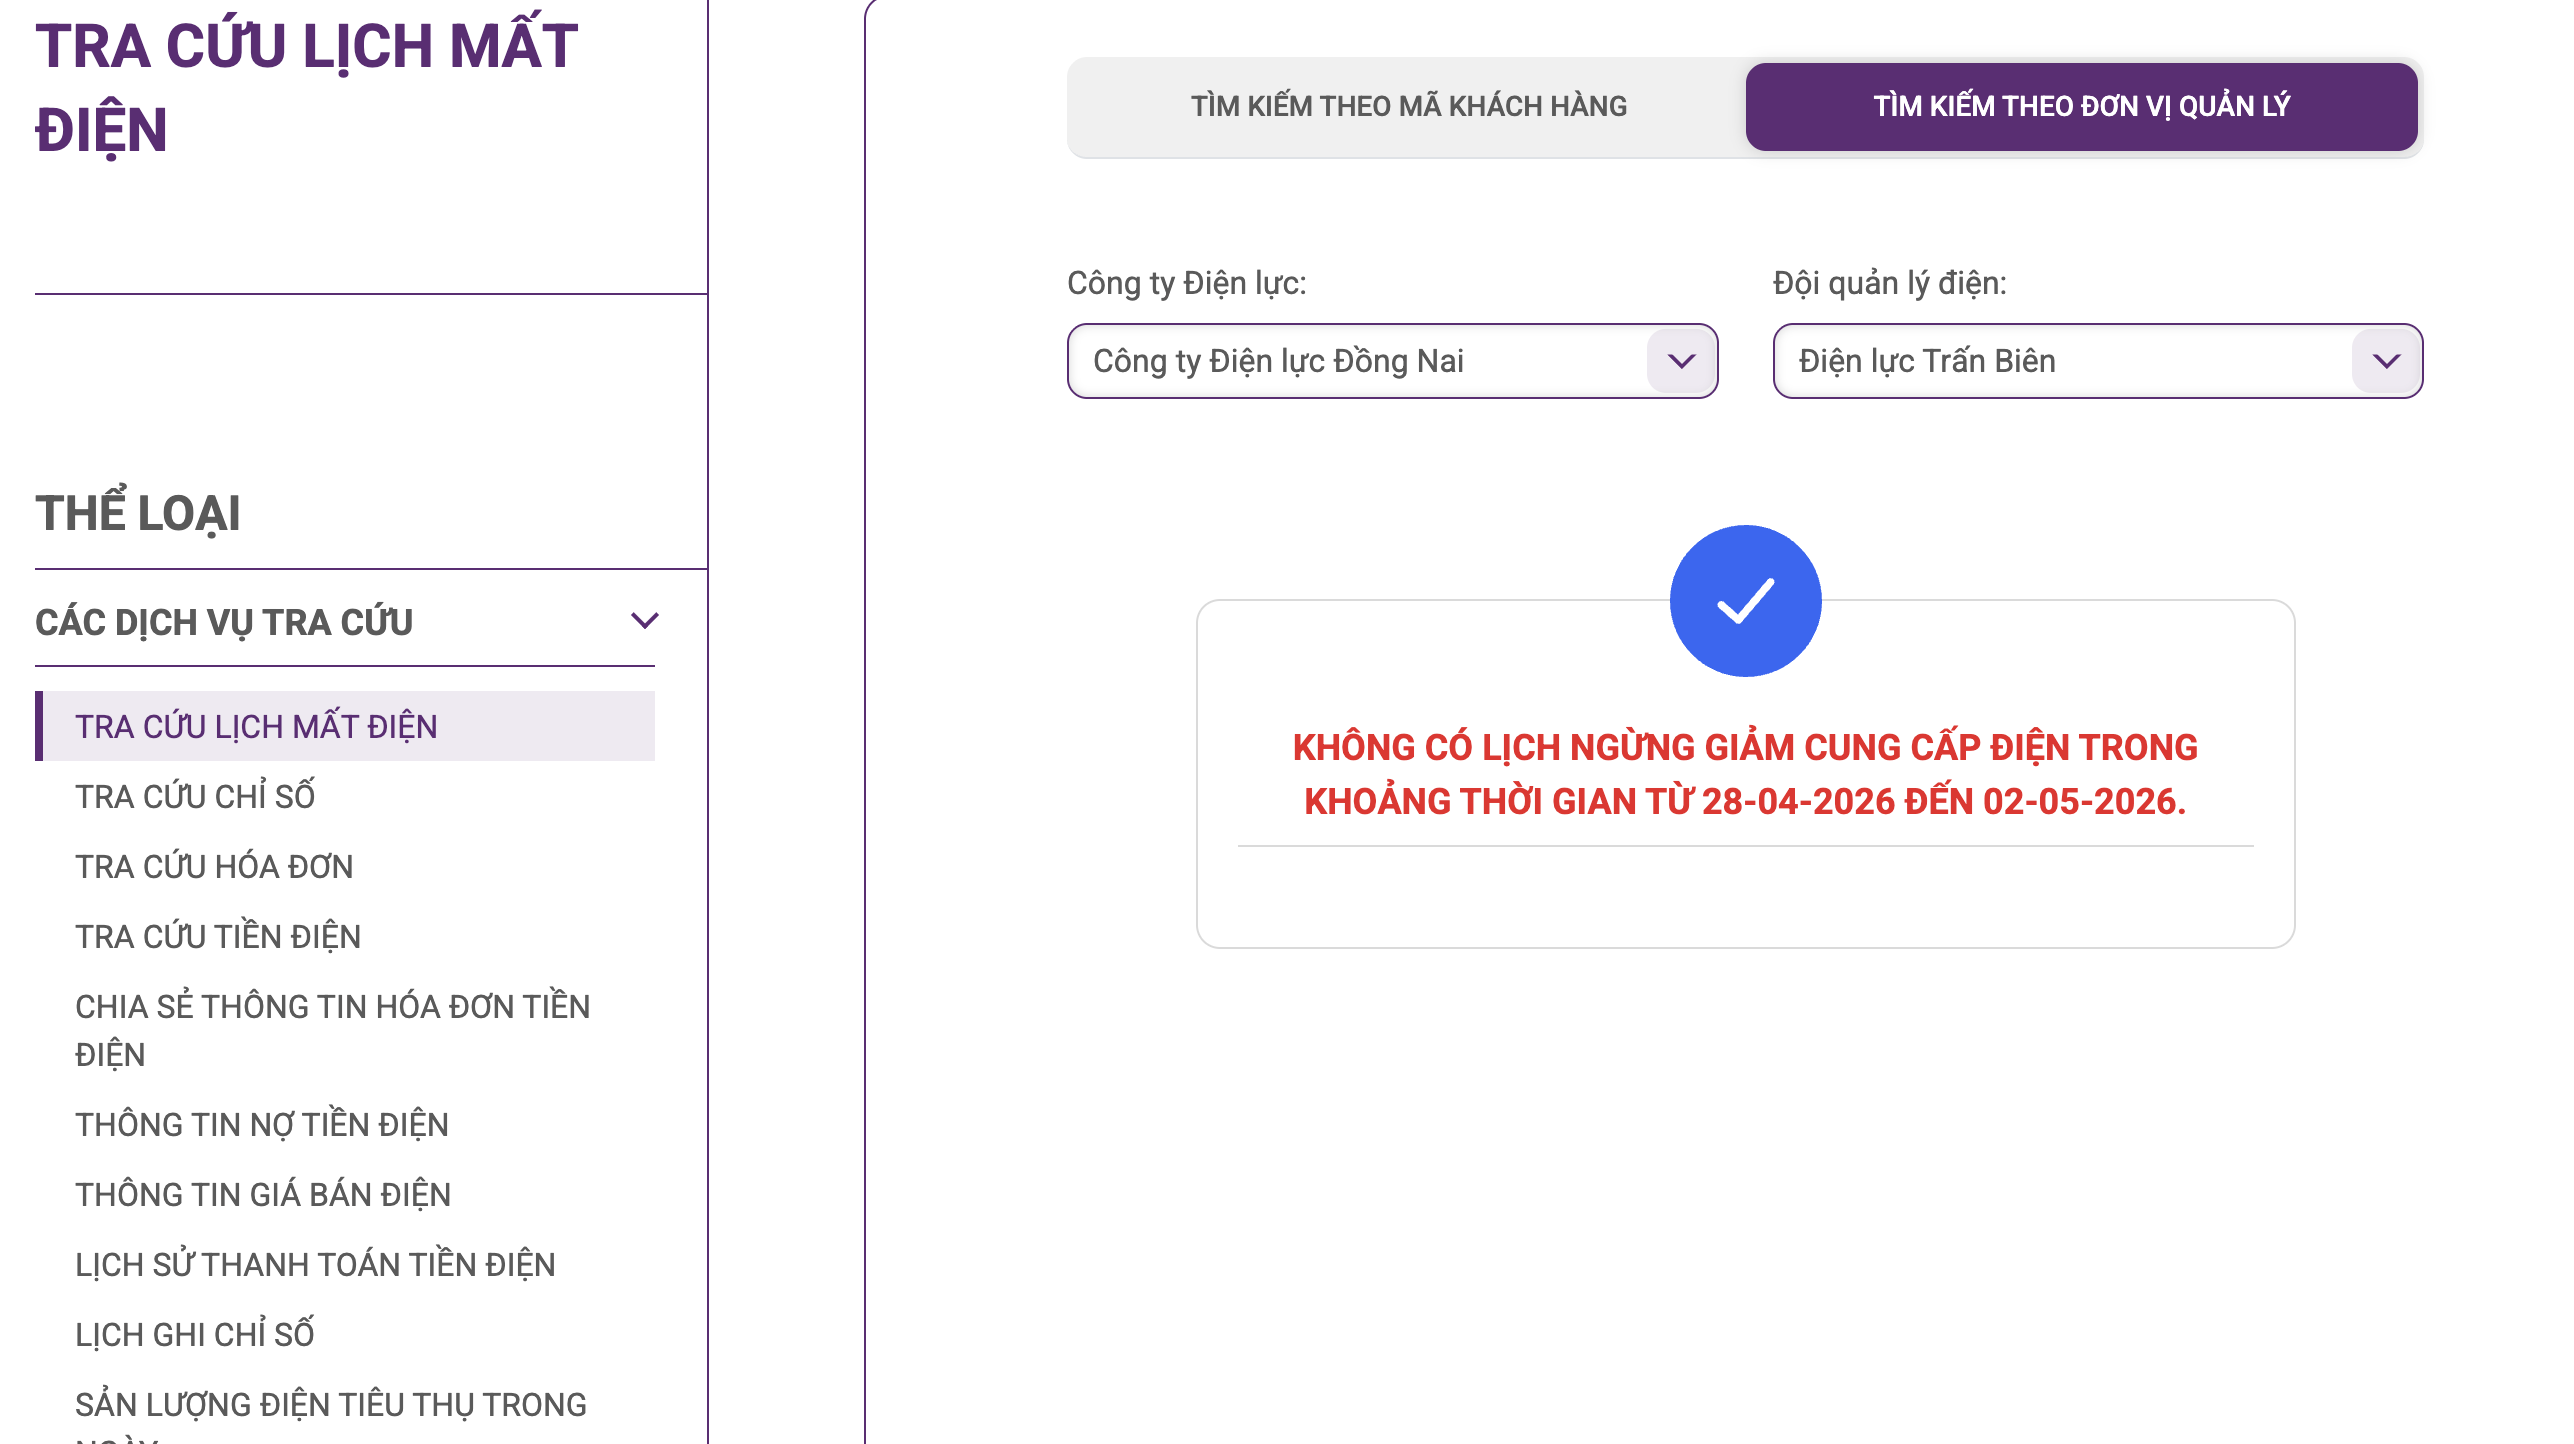Screen dimensions: 2574x1444
Task: Collapse the Các dịch vụ tra cứu section
Action: coord(645,621)
